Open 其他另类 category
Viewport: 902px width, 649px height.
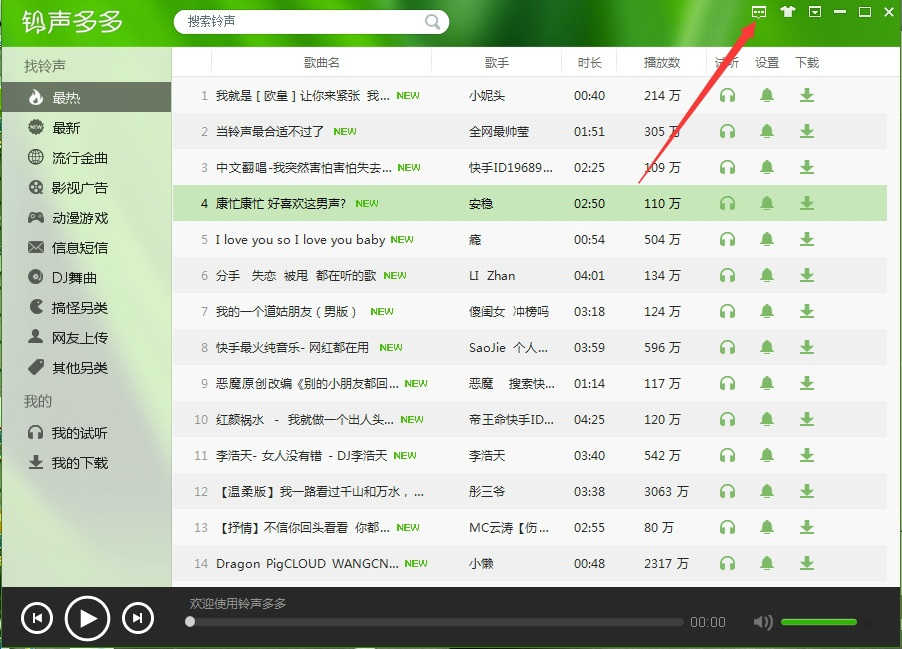click(x=86, y=367)
